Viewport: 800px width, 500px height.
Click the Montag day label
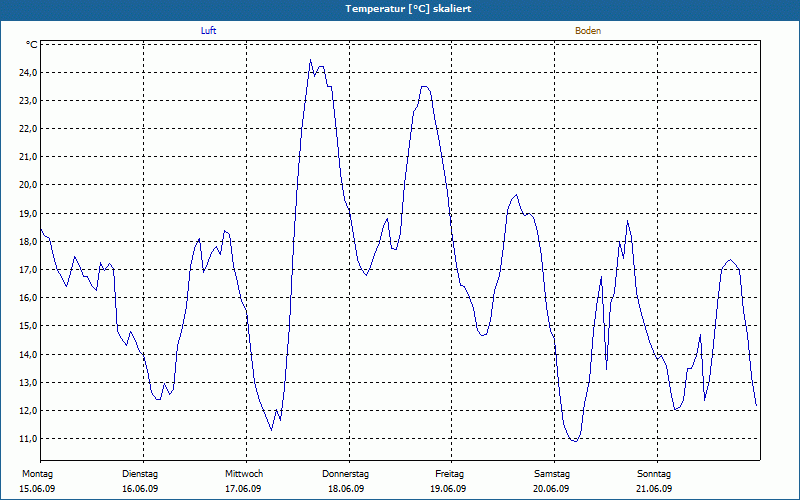point(37,474)
